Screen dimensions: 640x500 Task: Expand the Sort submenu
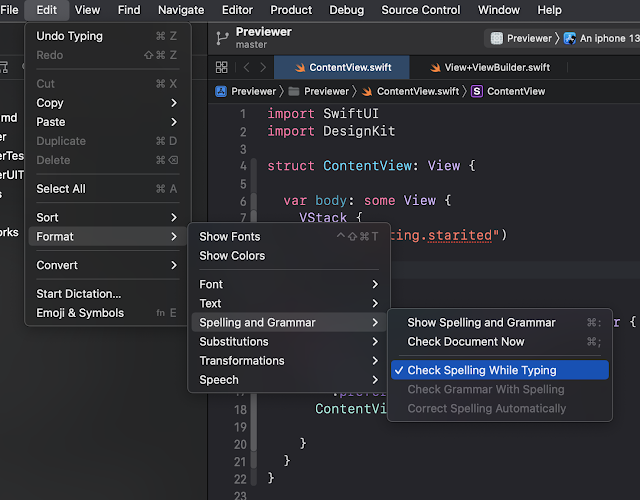click(x=107, y=218)
